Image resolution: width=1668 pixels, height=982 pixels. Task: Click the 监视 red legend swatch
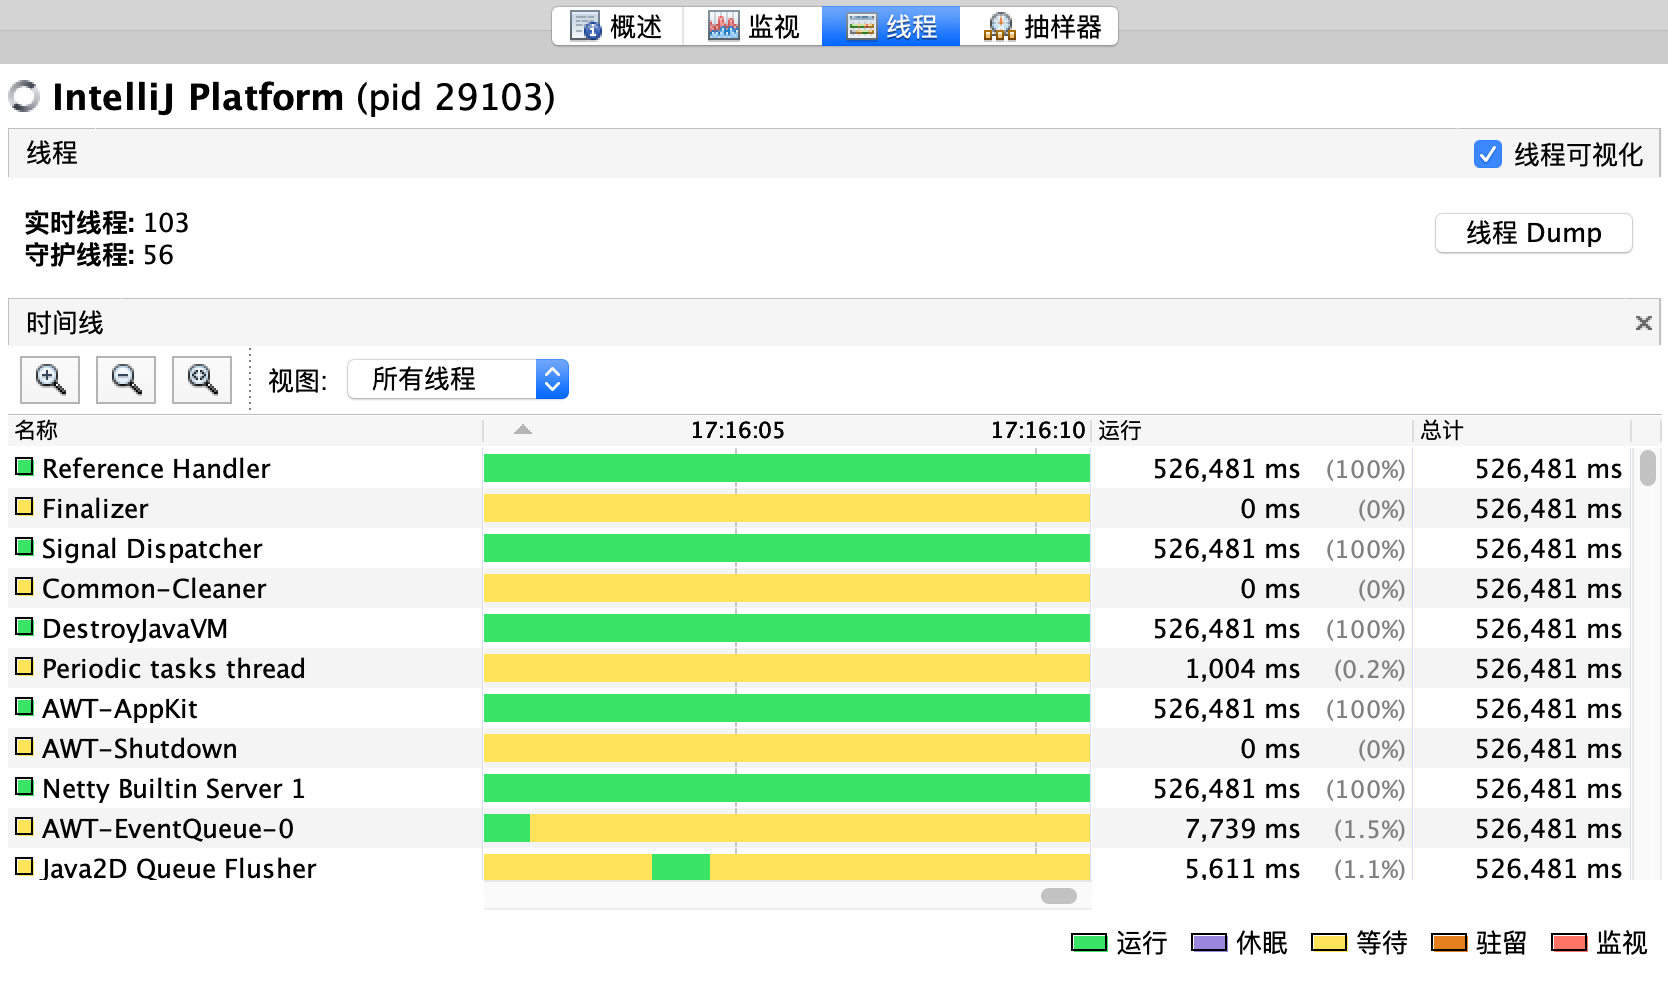[x=1568, y=942]
